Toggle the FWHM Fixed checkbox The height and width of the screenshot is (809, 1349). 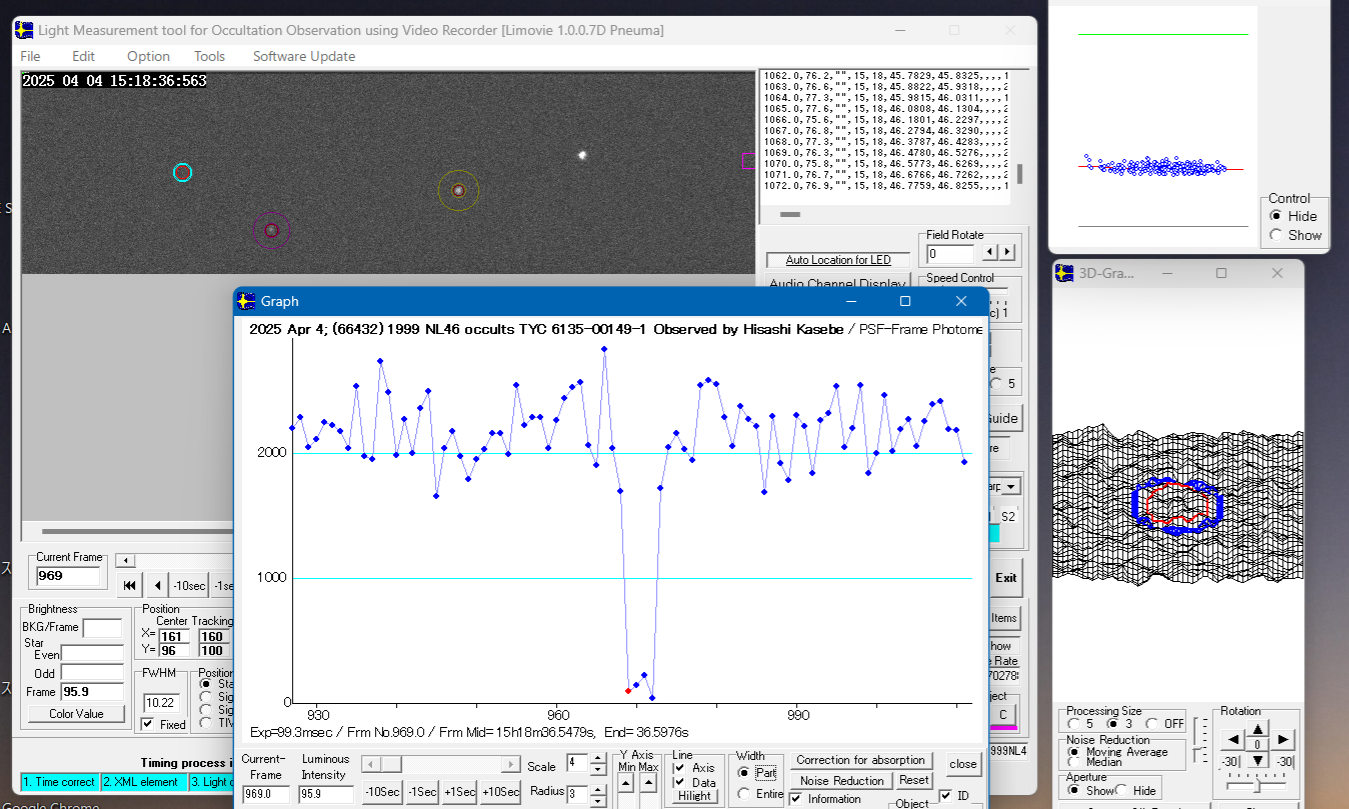[148, 724]
